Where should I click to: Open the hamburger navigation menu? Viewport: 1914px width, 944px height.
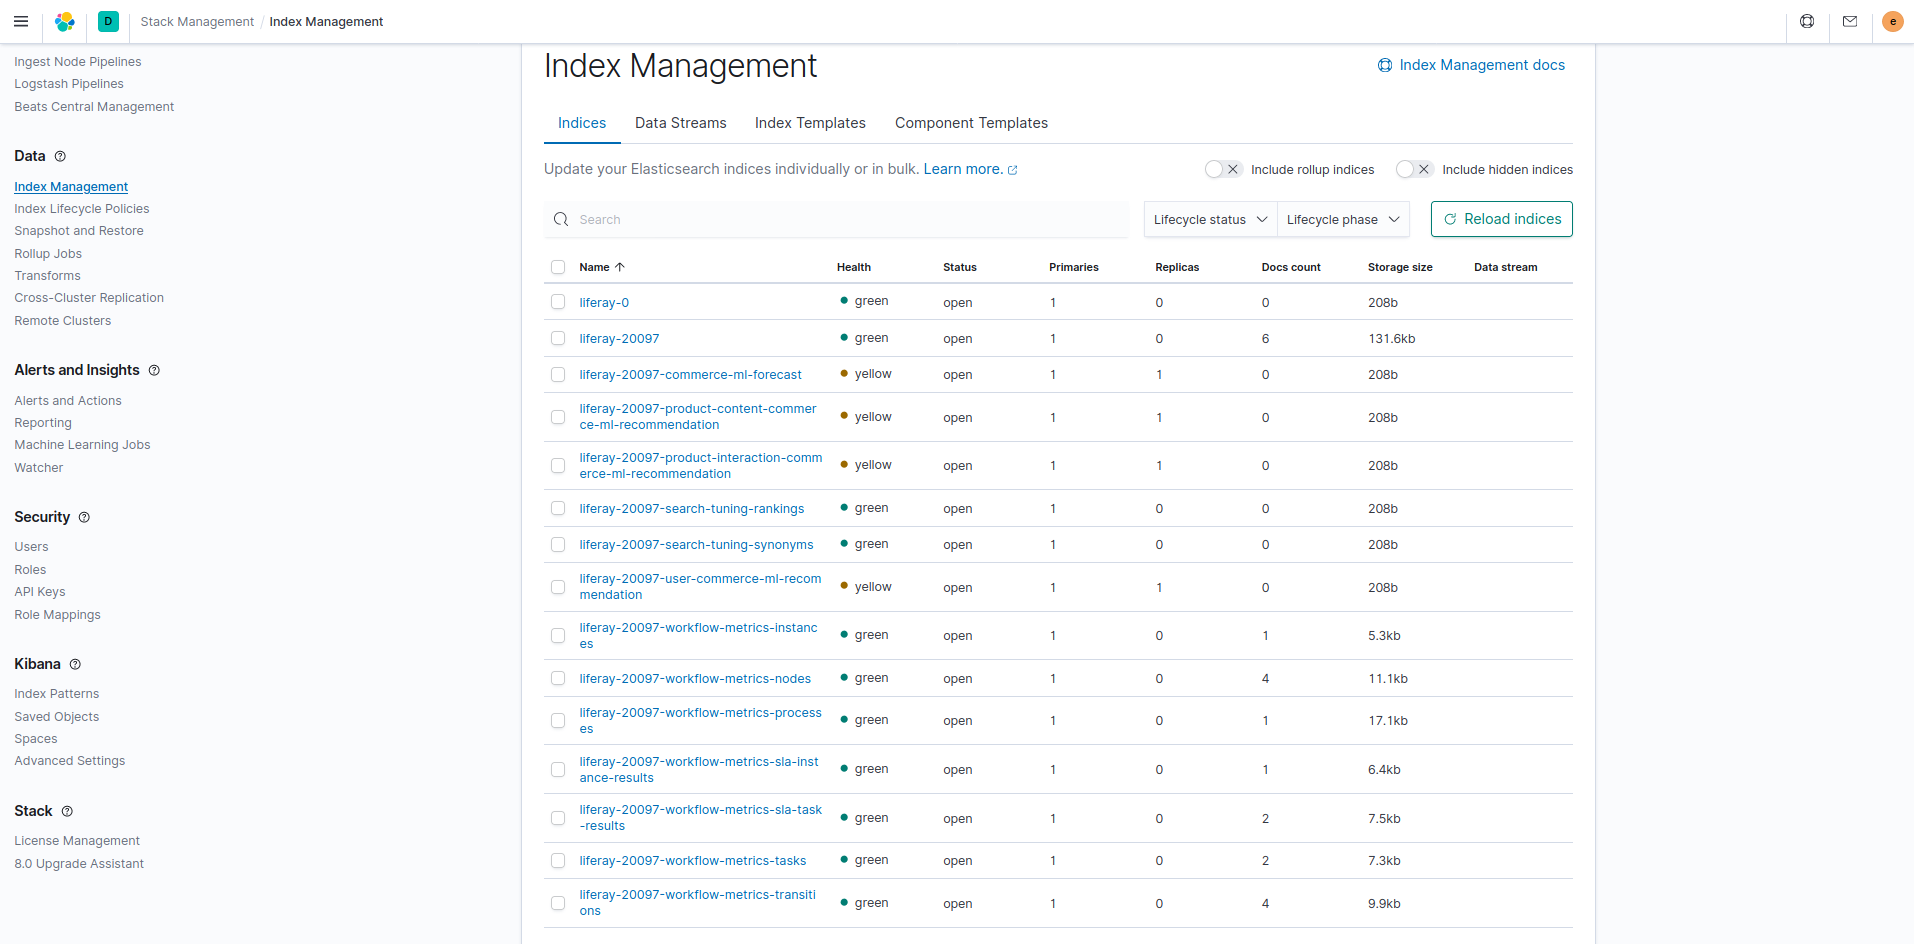21,21
